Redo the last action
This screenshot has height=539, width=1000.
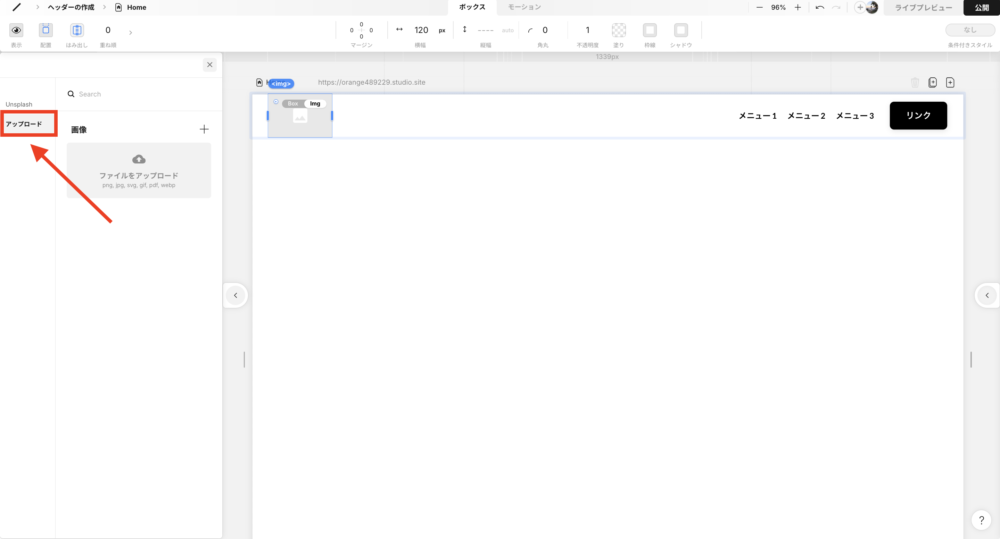pos(836,8)
